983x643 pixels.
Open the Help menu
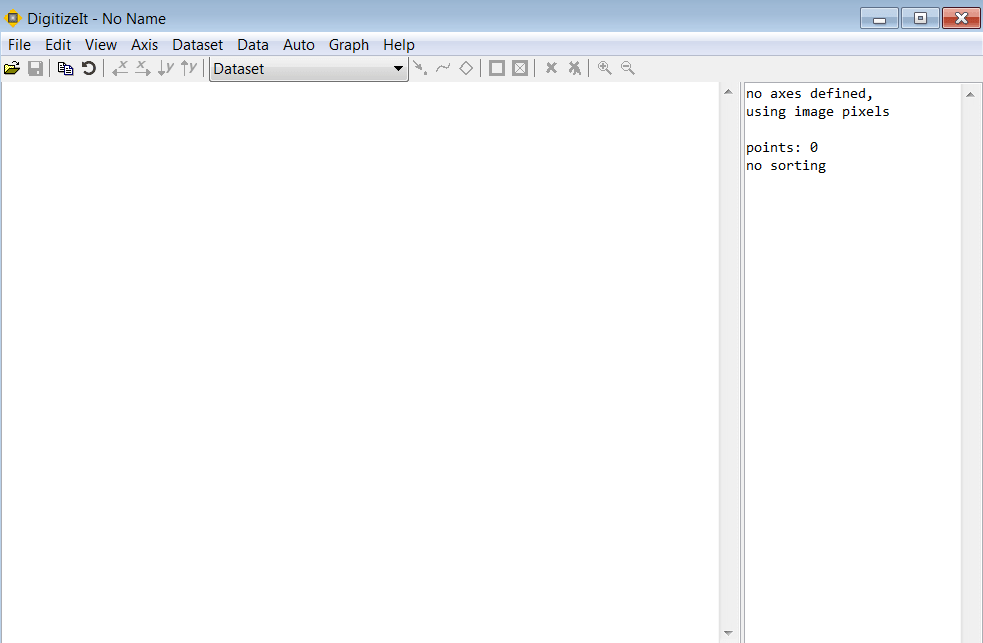[399, 45]
